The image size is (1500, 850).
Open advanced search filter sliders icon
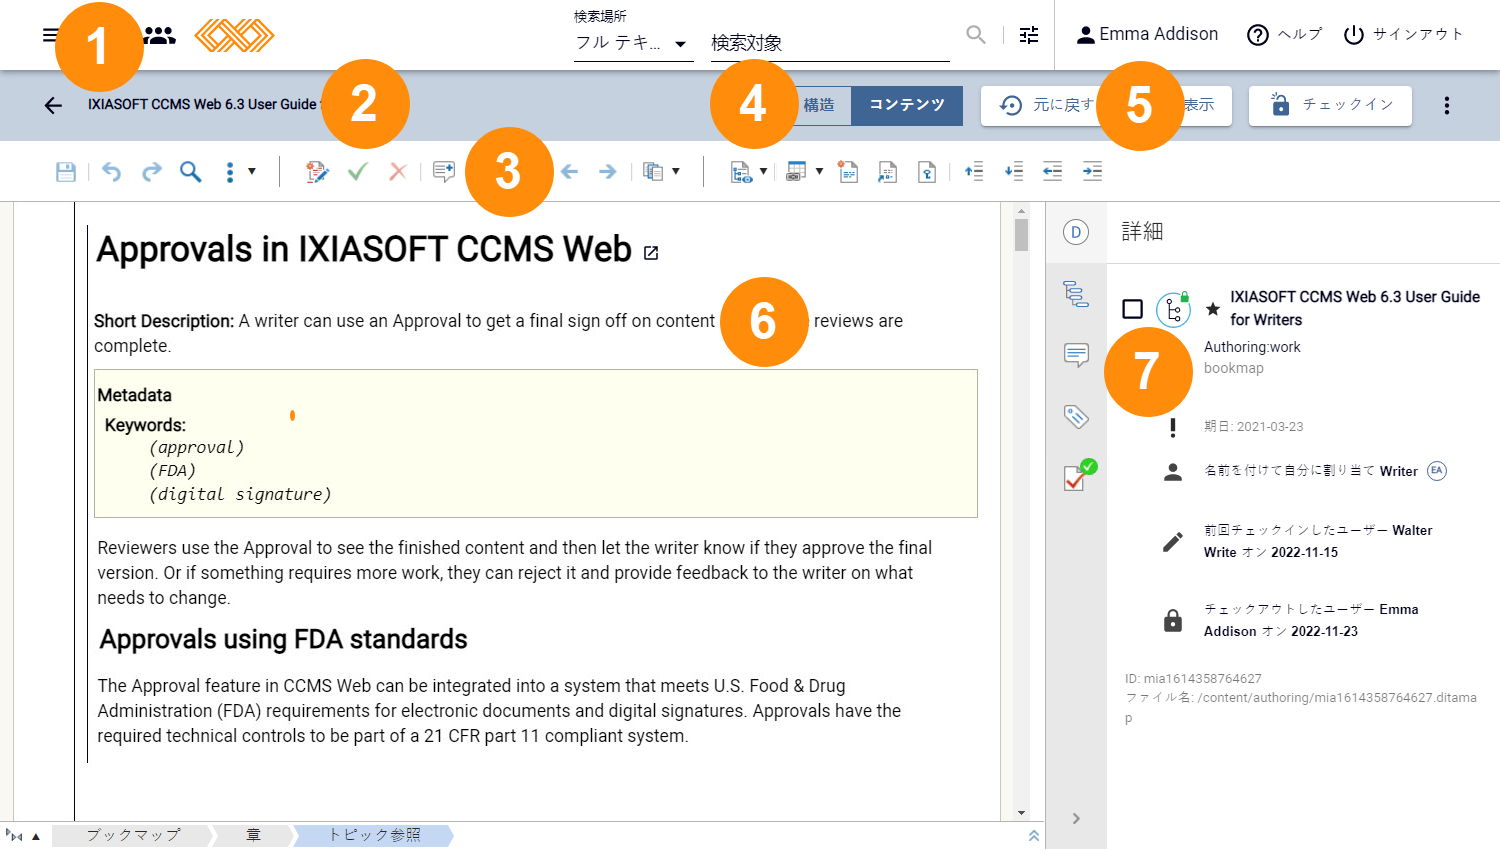(x=1029, y=35)
